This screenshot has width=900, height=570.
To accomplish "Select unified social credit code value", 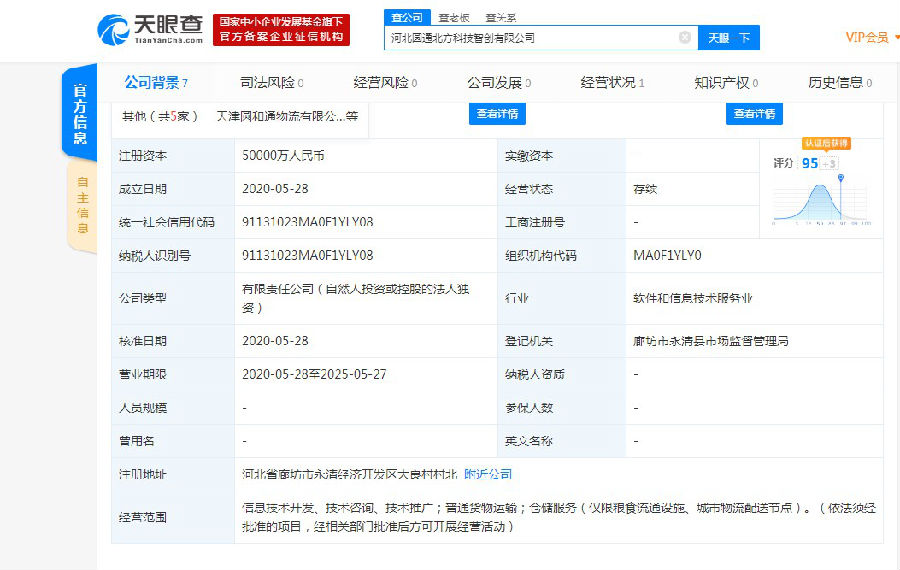I will point(308,222).
